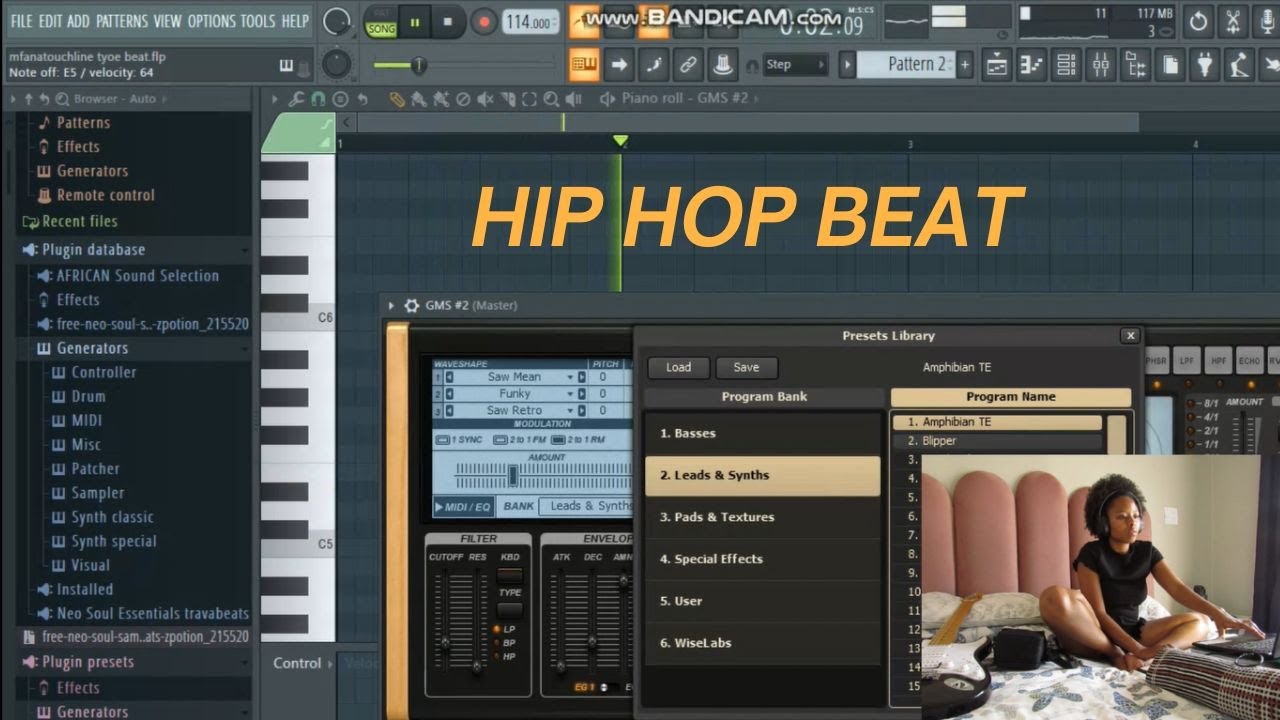This screenshot has width=1280, height=720.
Task: Click the browser search magnifier icon
Action: tap(62, 98)
